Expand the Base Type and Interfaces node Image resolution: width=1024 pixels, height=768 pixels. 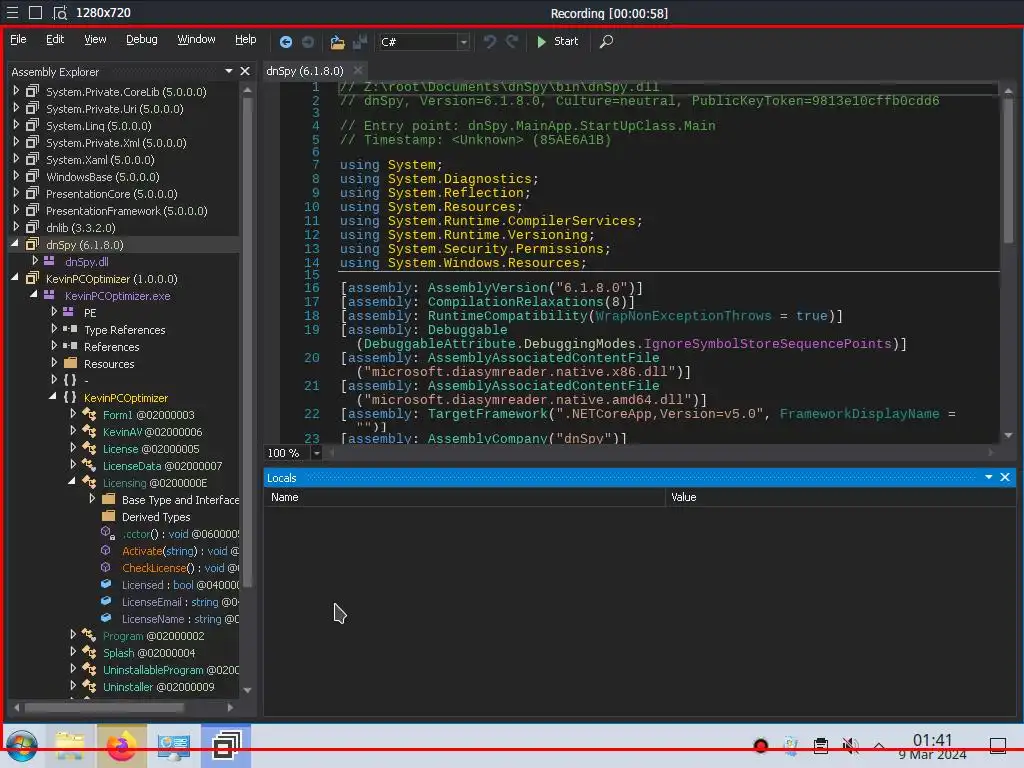92,498
